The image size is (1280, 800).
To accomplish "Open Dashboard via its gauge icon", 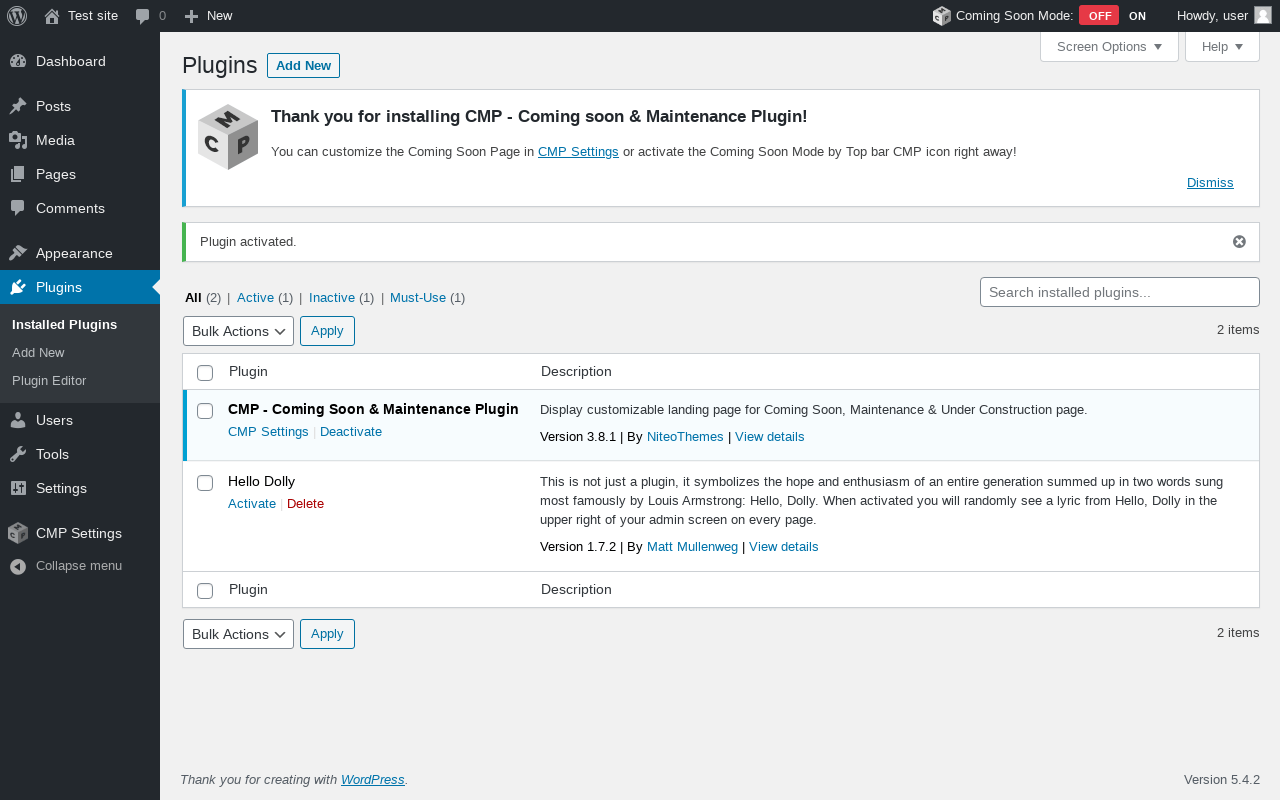I will coord(18,61).
